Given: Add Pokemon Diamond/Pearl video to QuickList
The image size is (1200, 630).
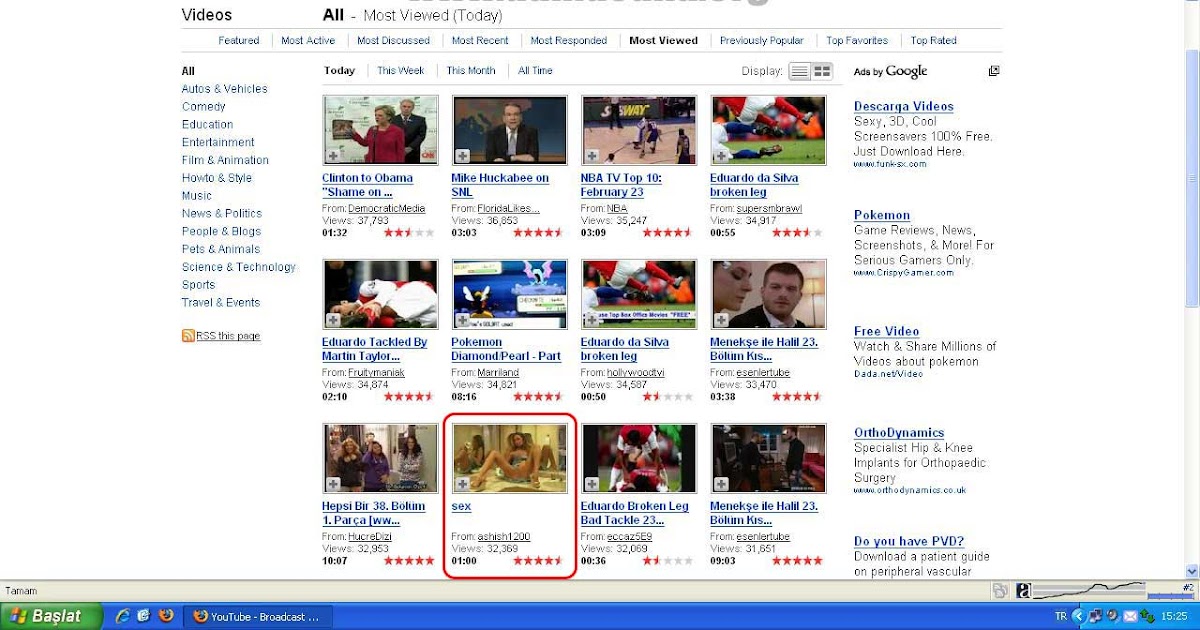Looking at the screenshot, I should pos(463,320).
